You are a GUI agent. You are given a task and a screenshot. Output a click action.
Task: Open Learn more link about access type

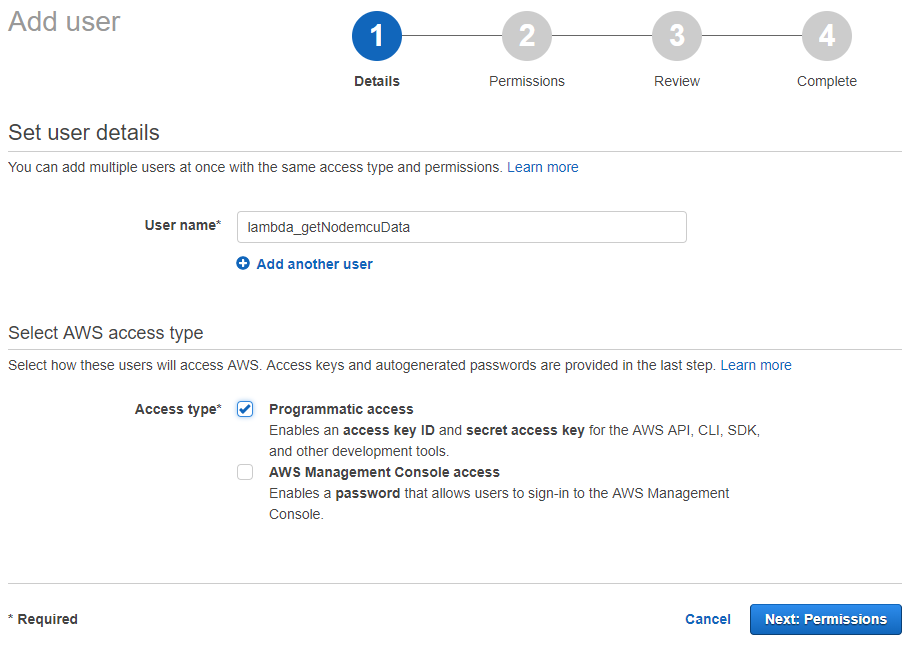(756, 365)
